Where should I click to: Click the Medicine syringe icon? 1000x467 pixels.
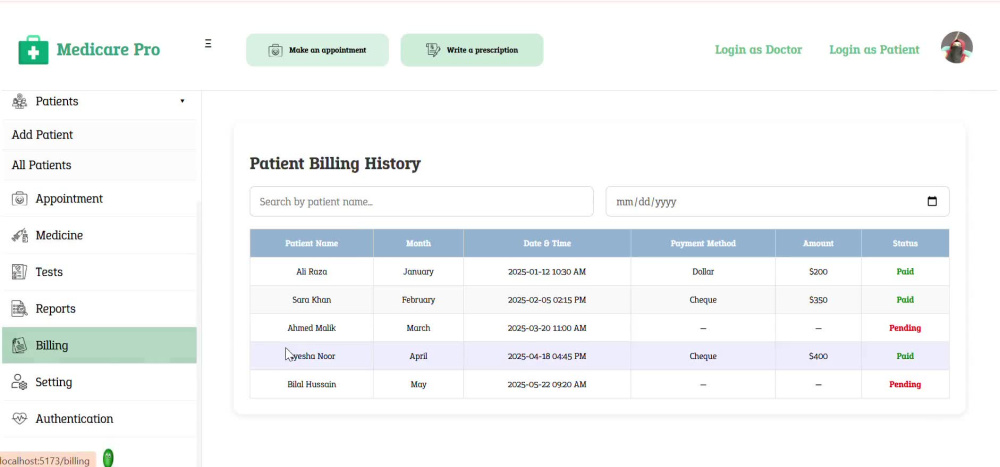point(20,235)
